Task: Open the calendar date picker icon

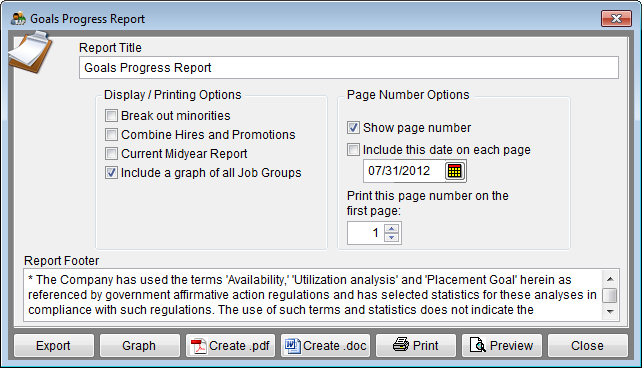Action: tap(454, 171)
